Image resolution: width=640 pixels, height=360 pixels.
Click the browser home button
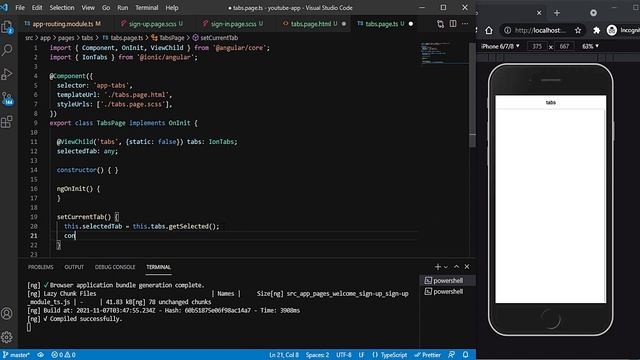[489, 30]
